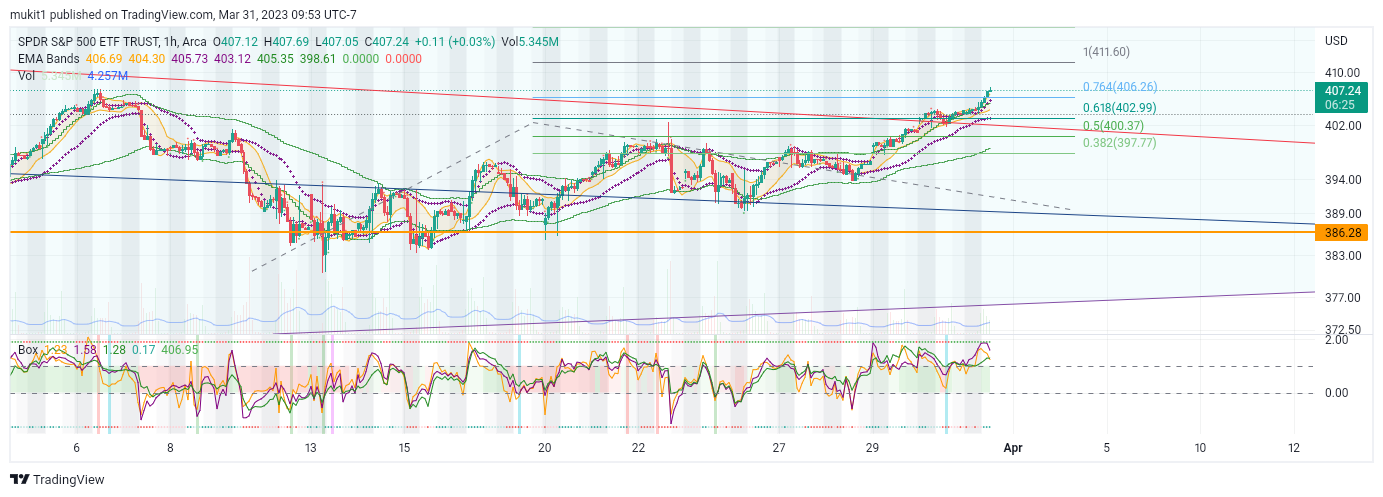Image resolution: width=1383 pixels, height=497 pixels.
Task: Click the date axis label 20
Action: point(545,446)
